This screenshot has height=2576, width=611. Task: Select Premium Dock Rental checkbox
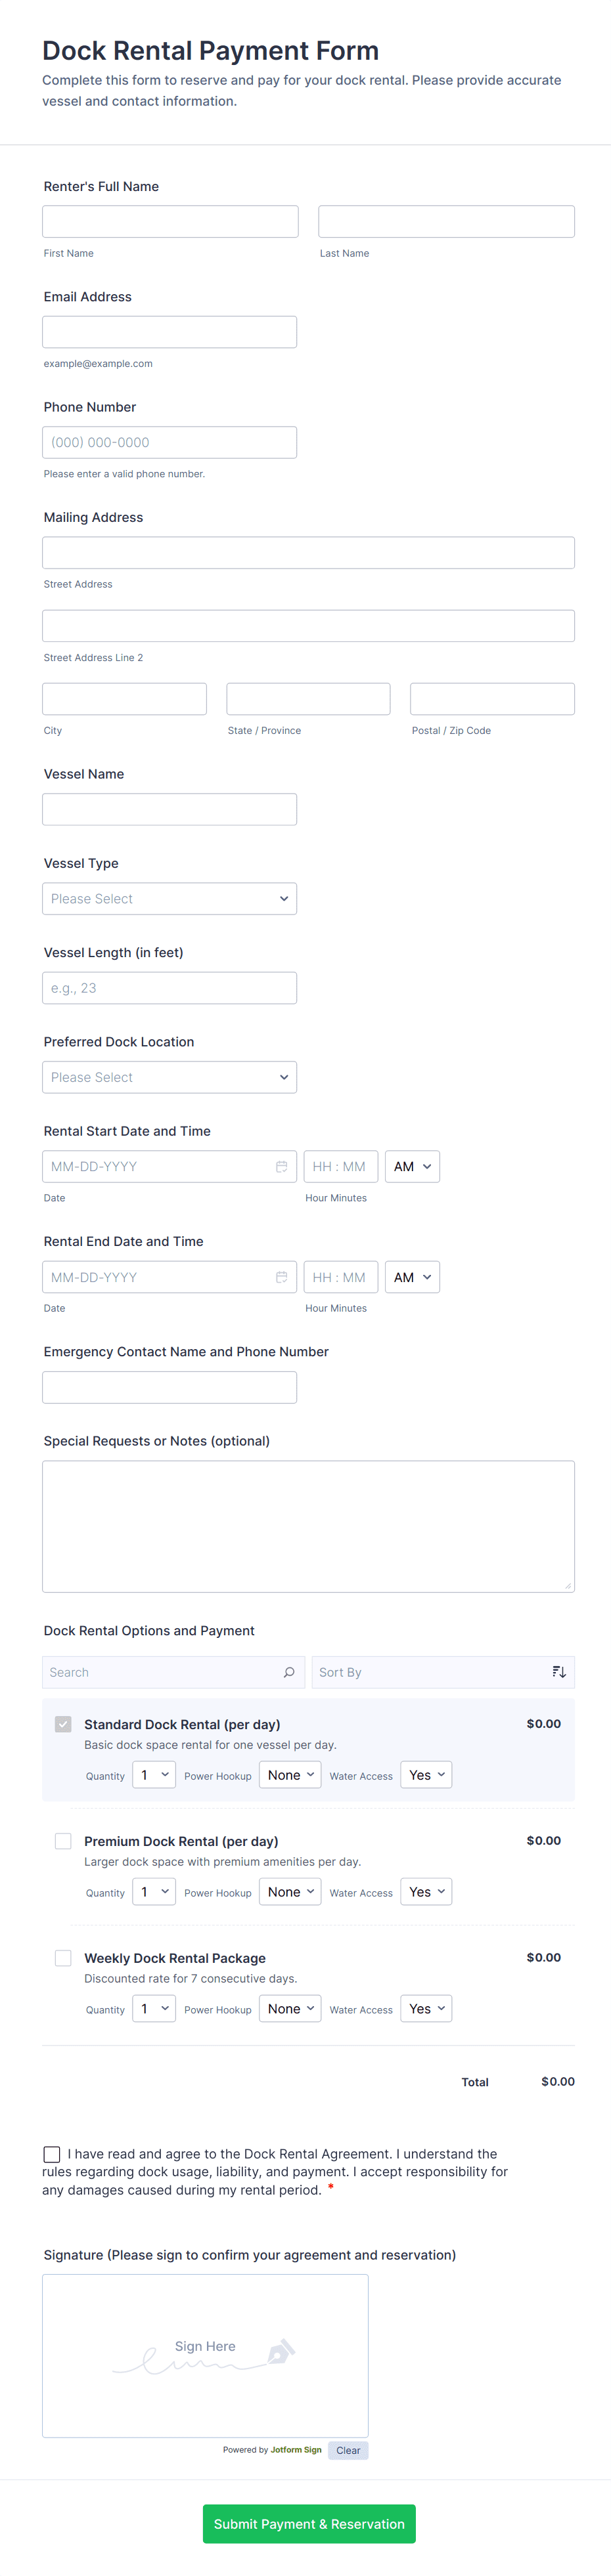click(63, 1841)
